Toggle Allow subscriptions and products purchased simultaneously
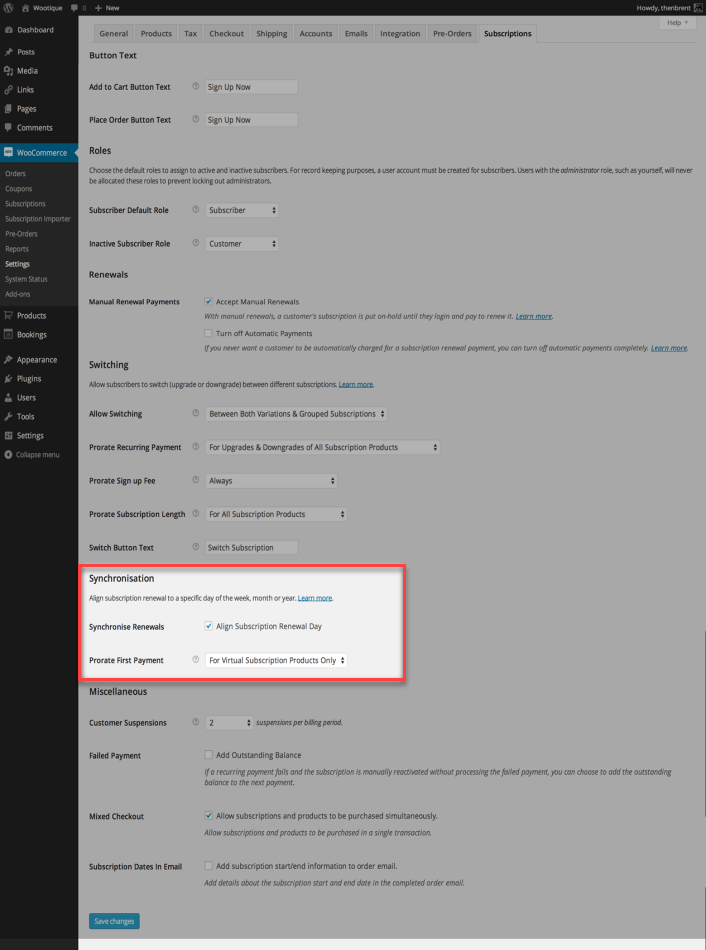Viewport: 706px width, 950px height. point(208,815)
